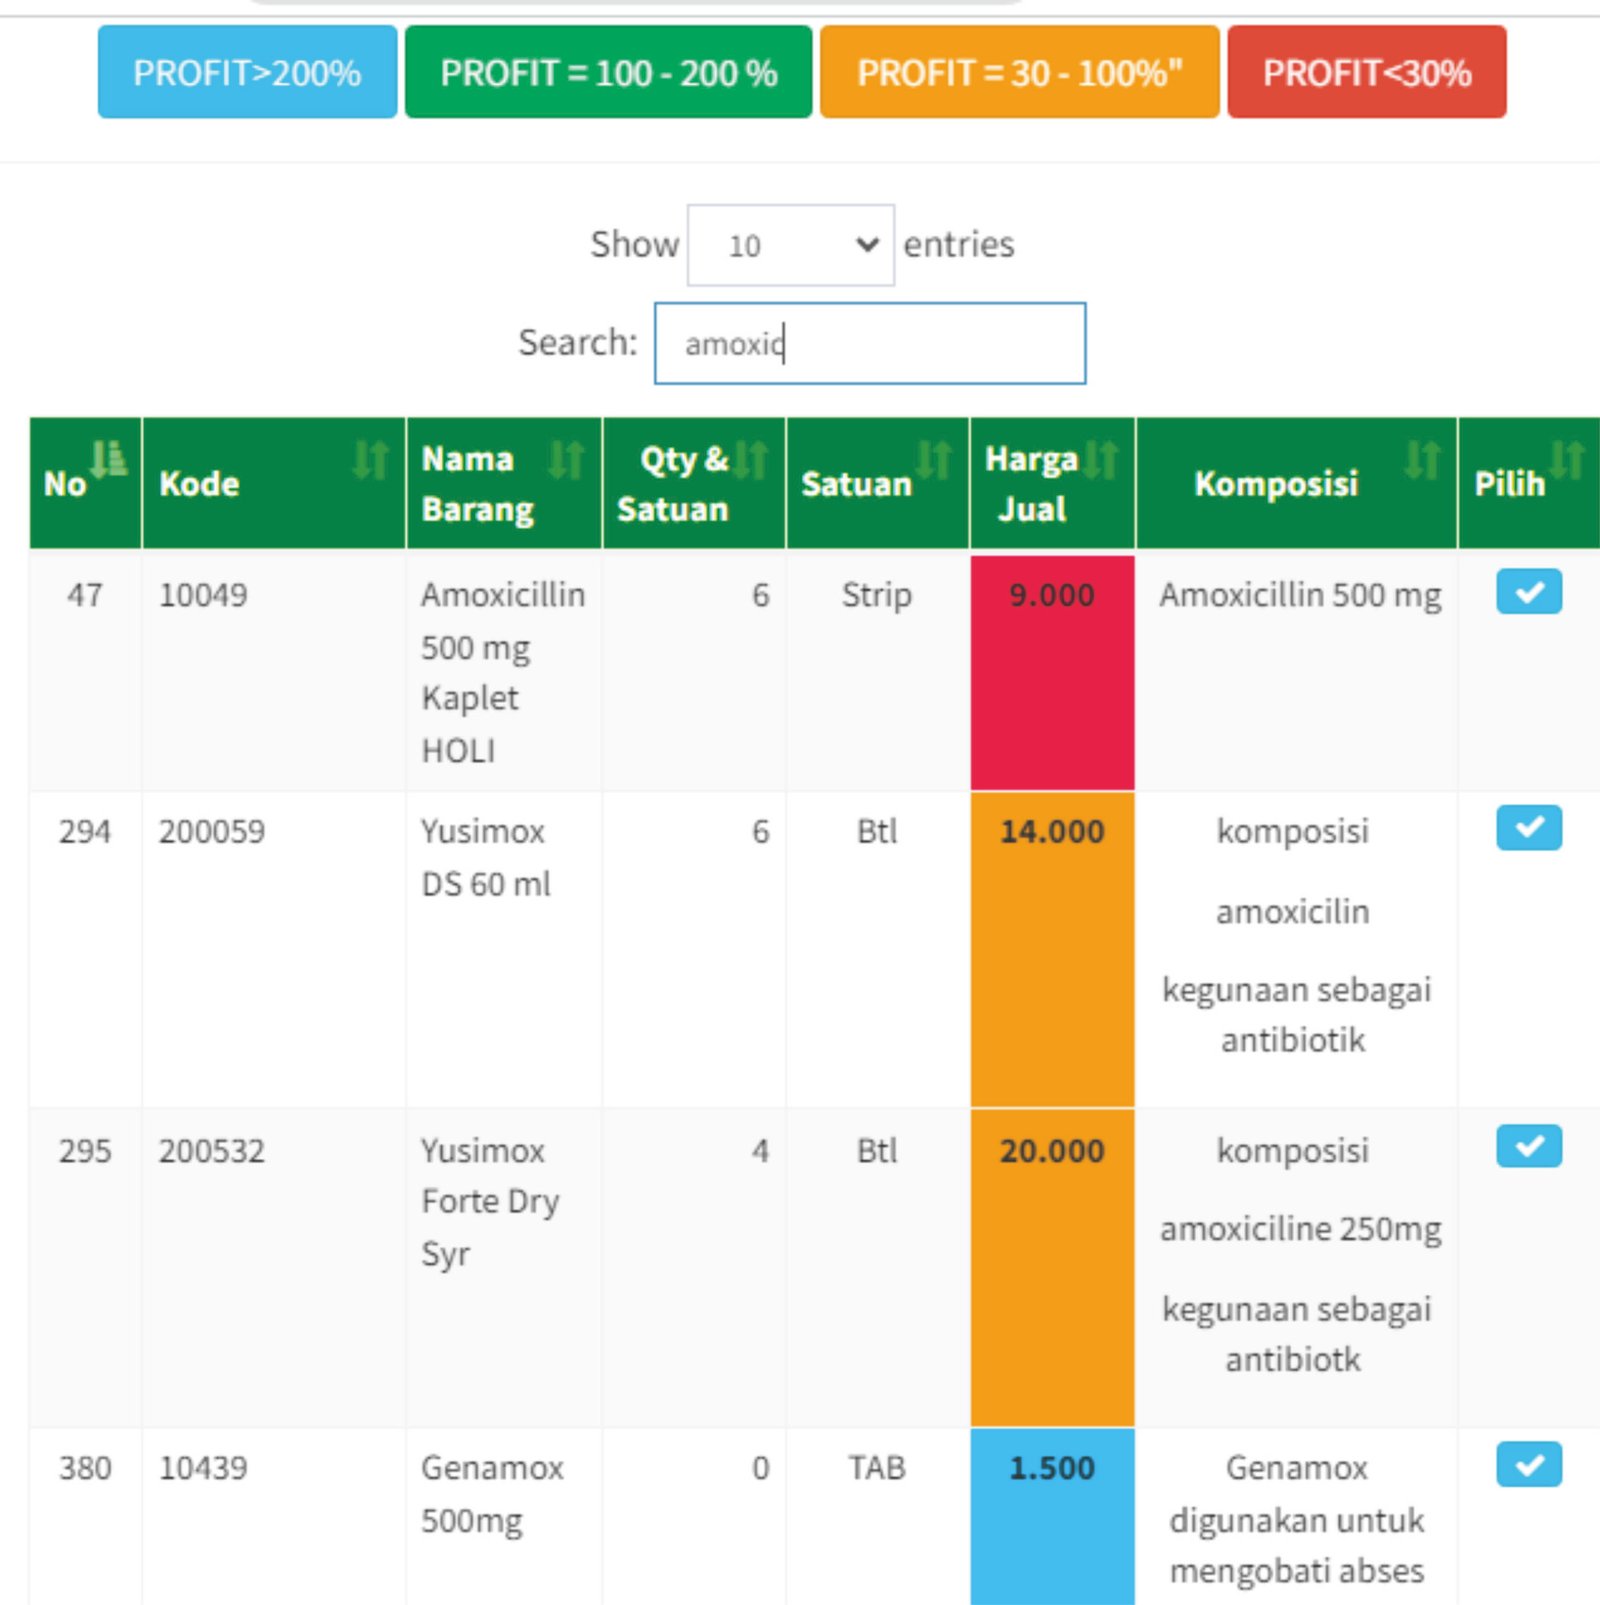Image resolution: width=1600 pixels, height=1605 pixels.
Task: Choose Genamox 500mg with check button
Action: [x=1529, y=1465]
